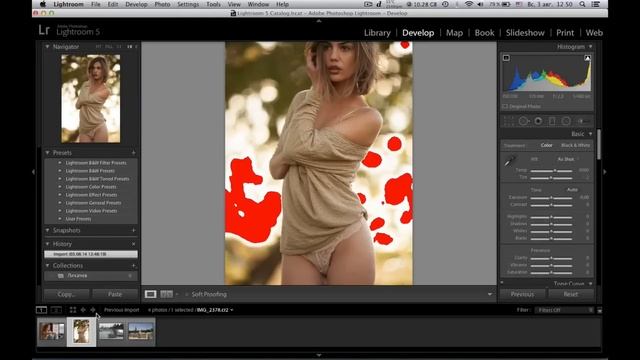Adjust the Exposure slider
The height and width of the screenshot is (360, 640).
pos(551,198)
